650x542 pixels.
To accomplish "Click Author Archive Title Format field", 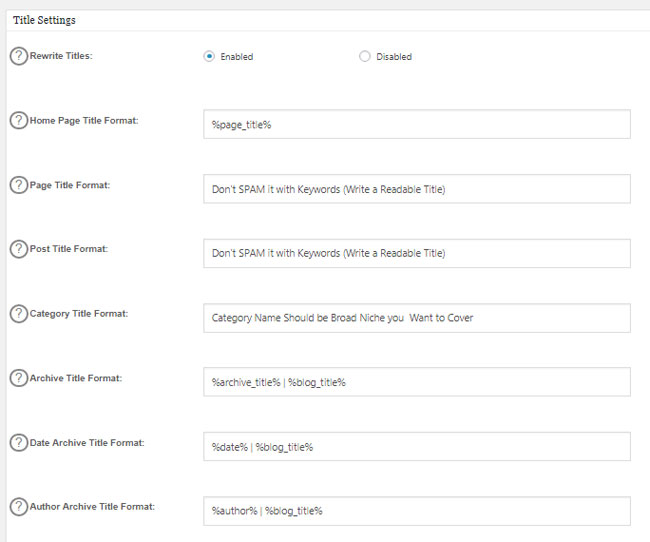I will pos(417,511).
